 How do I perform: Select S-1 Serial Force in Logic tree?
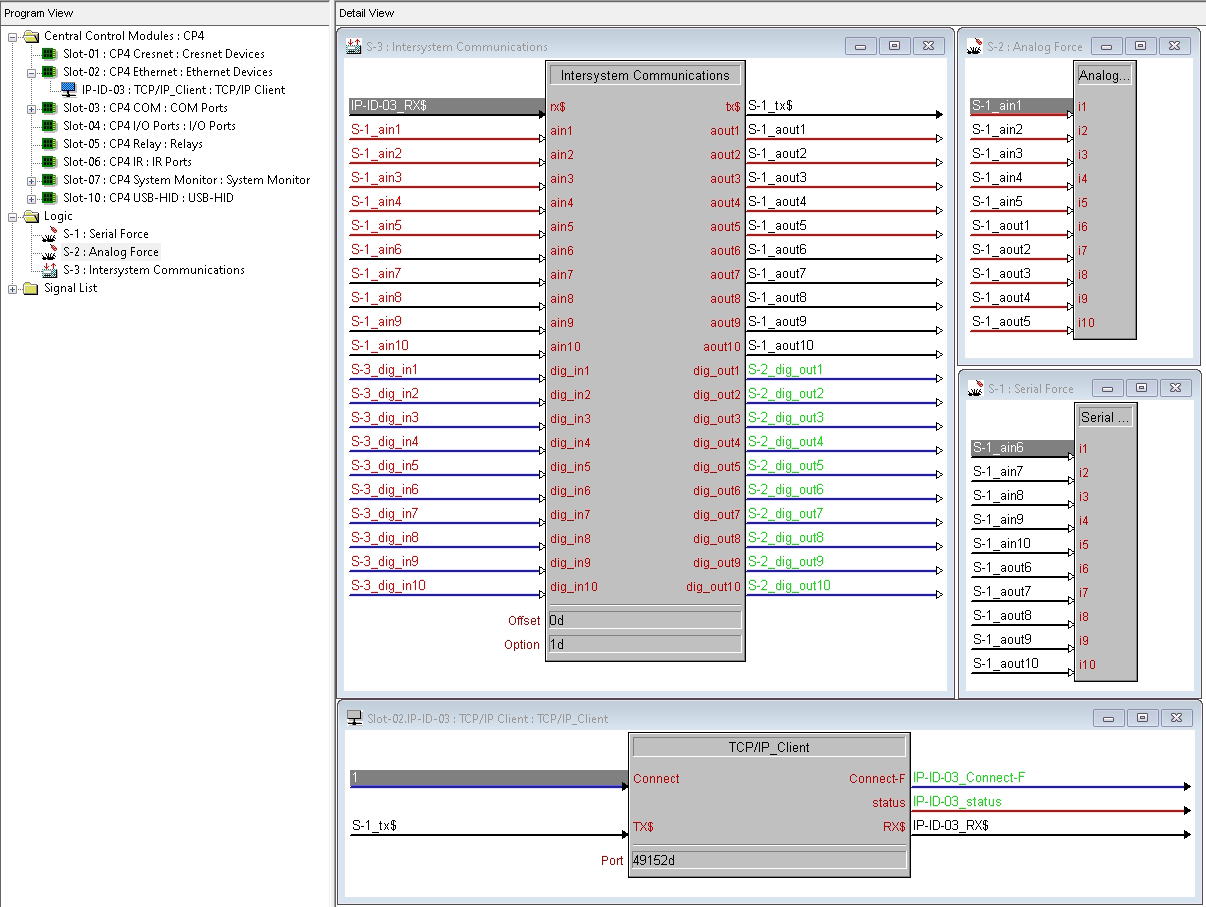(106, 234)
